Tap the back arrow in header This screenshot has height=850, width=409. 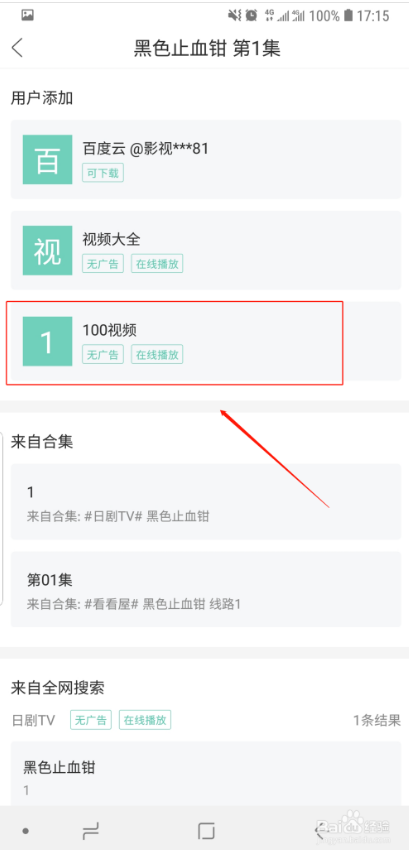pos(17,48)
